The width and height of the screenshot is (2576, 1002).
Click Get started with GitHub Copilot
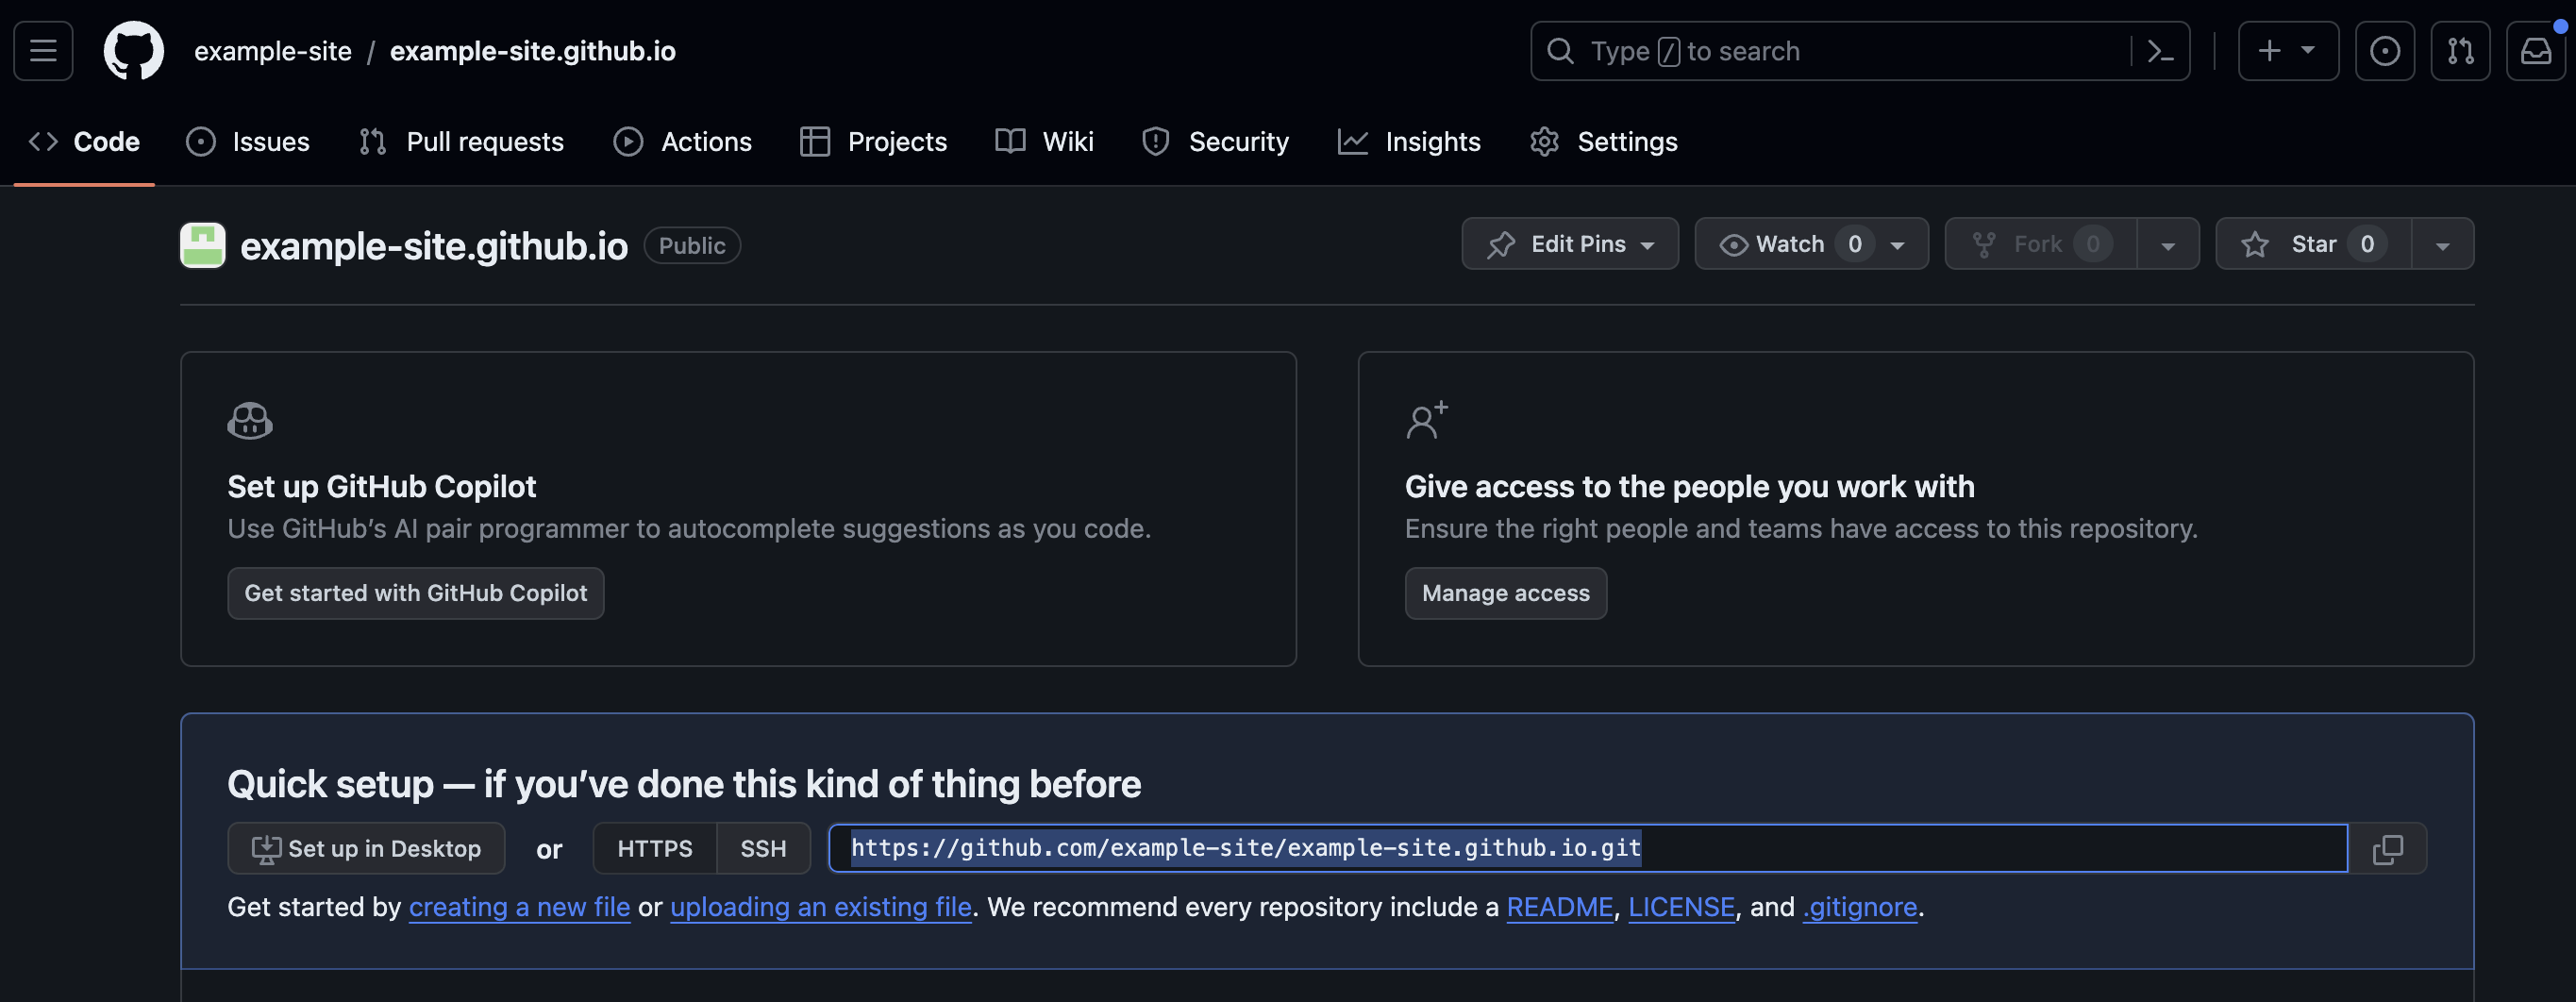(x=415, y=592)
